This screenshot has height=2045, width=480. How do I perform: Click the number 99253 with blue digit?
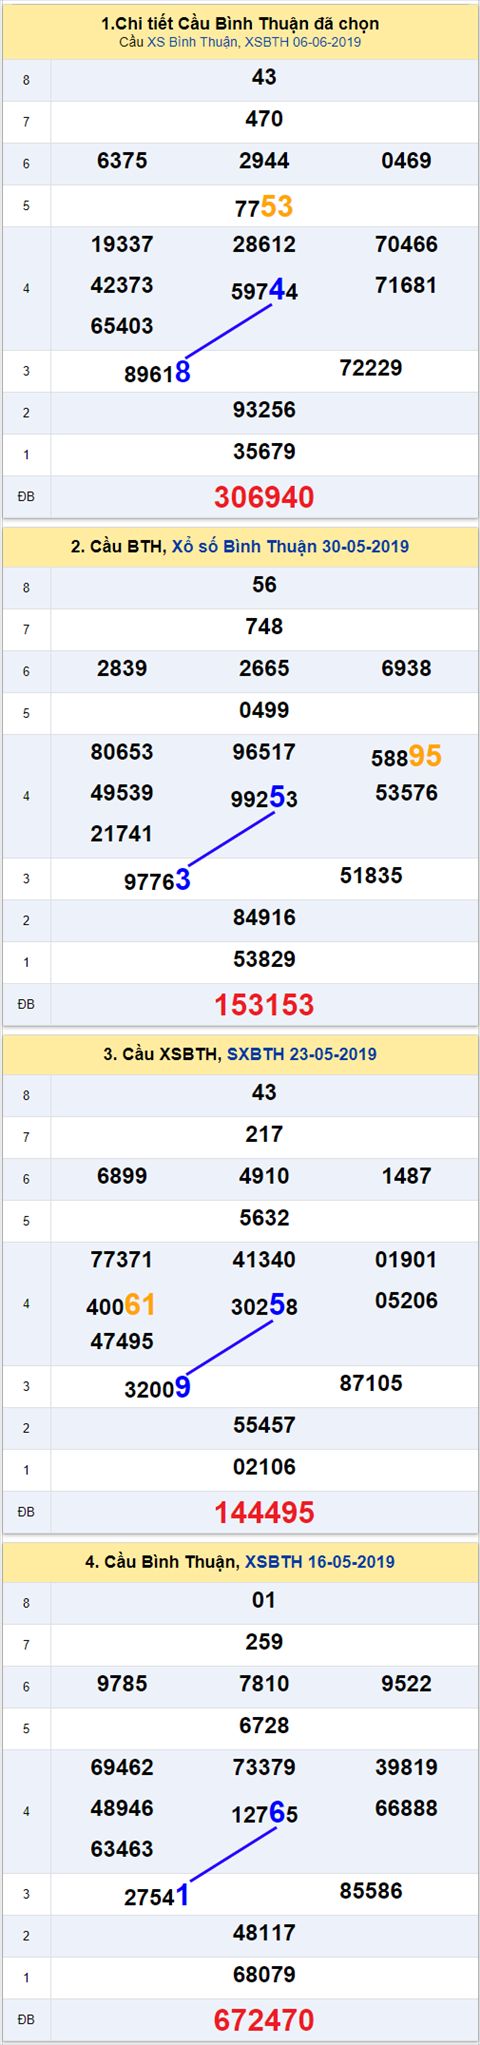click(264, 799)
